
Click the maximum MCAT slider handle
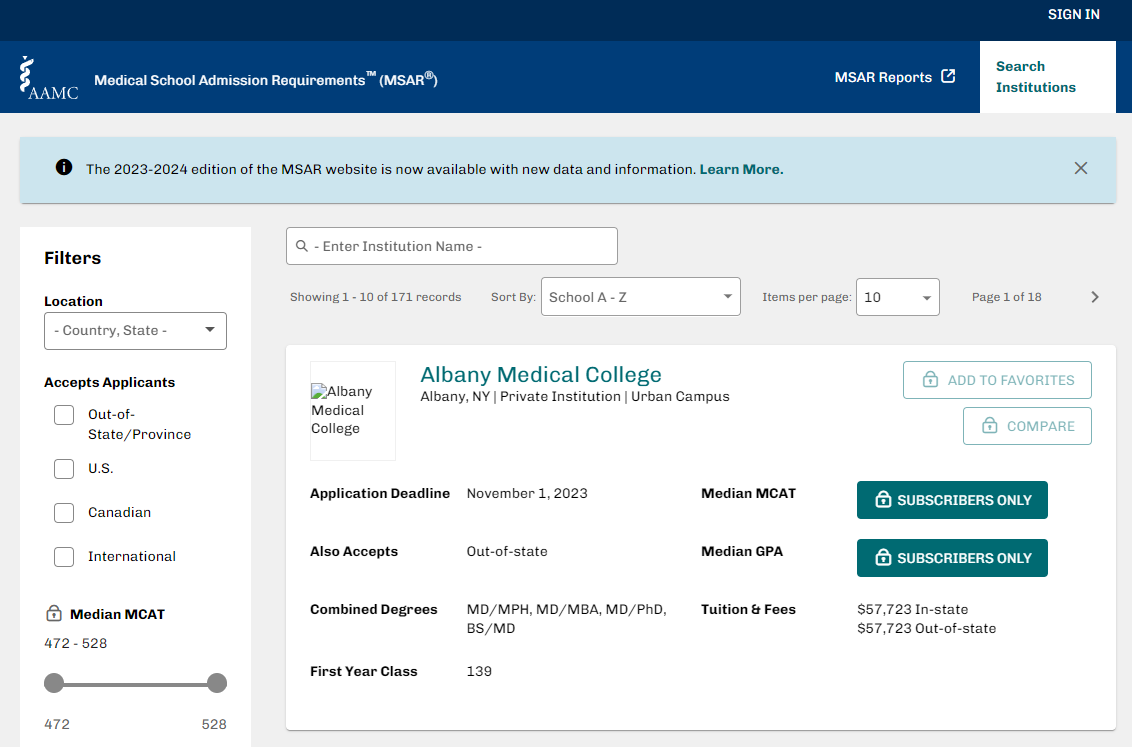tap(217, 683)
